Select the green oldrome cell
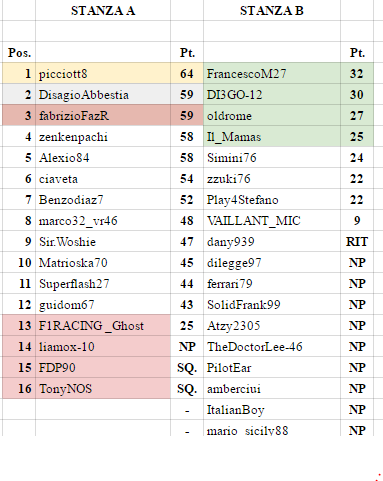The height and width of the screenshot is (481, 383). click(x=272, y=115)
